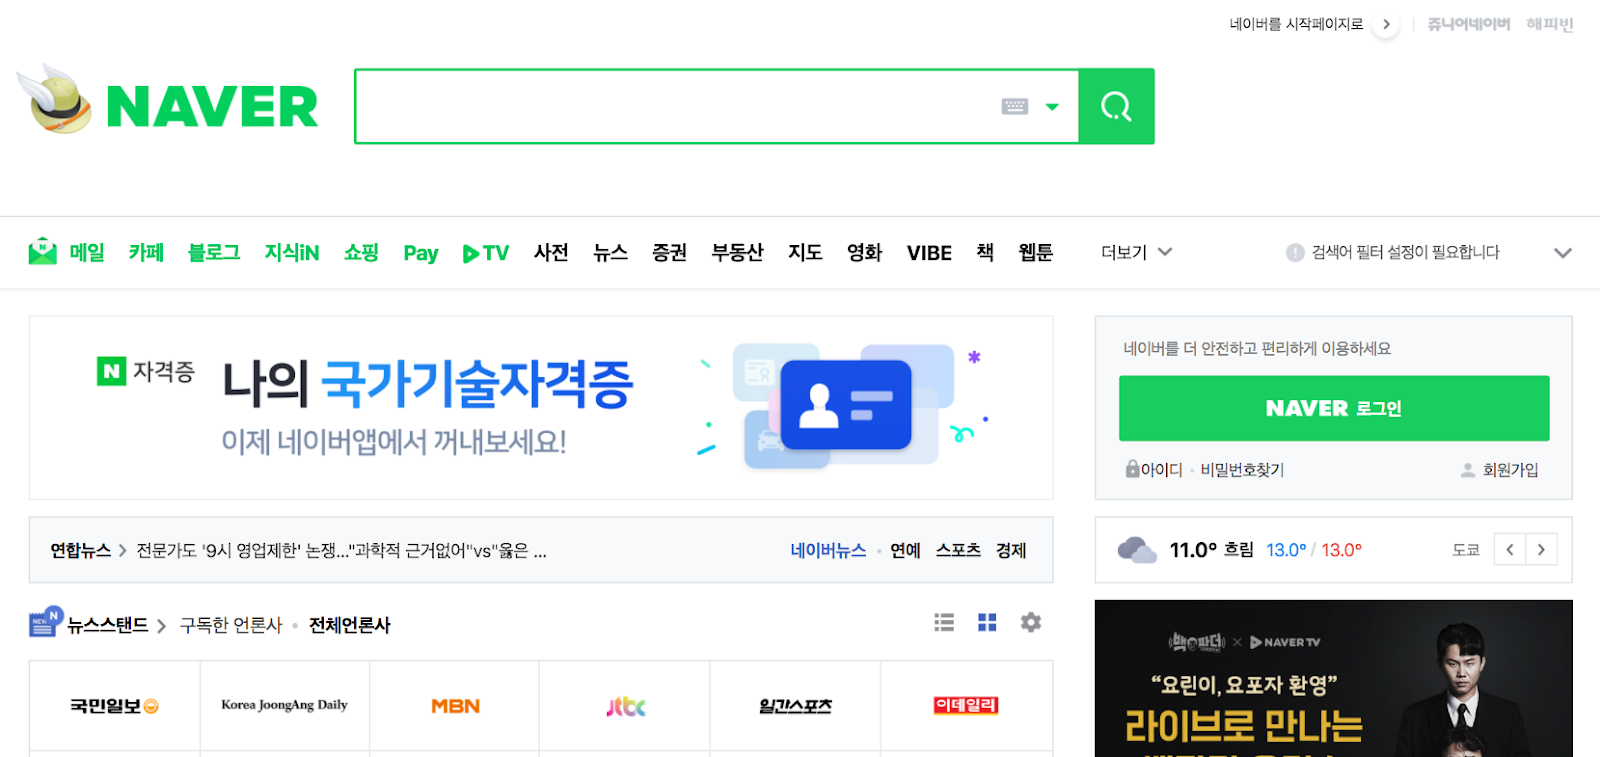
Task: Switch newsstand to grid view icon
Action: pos(987,623)
